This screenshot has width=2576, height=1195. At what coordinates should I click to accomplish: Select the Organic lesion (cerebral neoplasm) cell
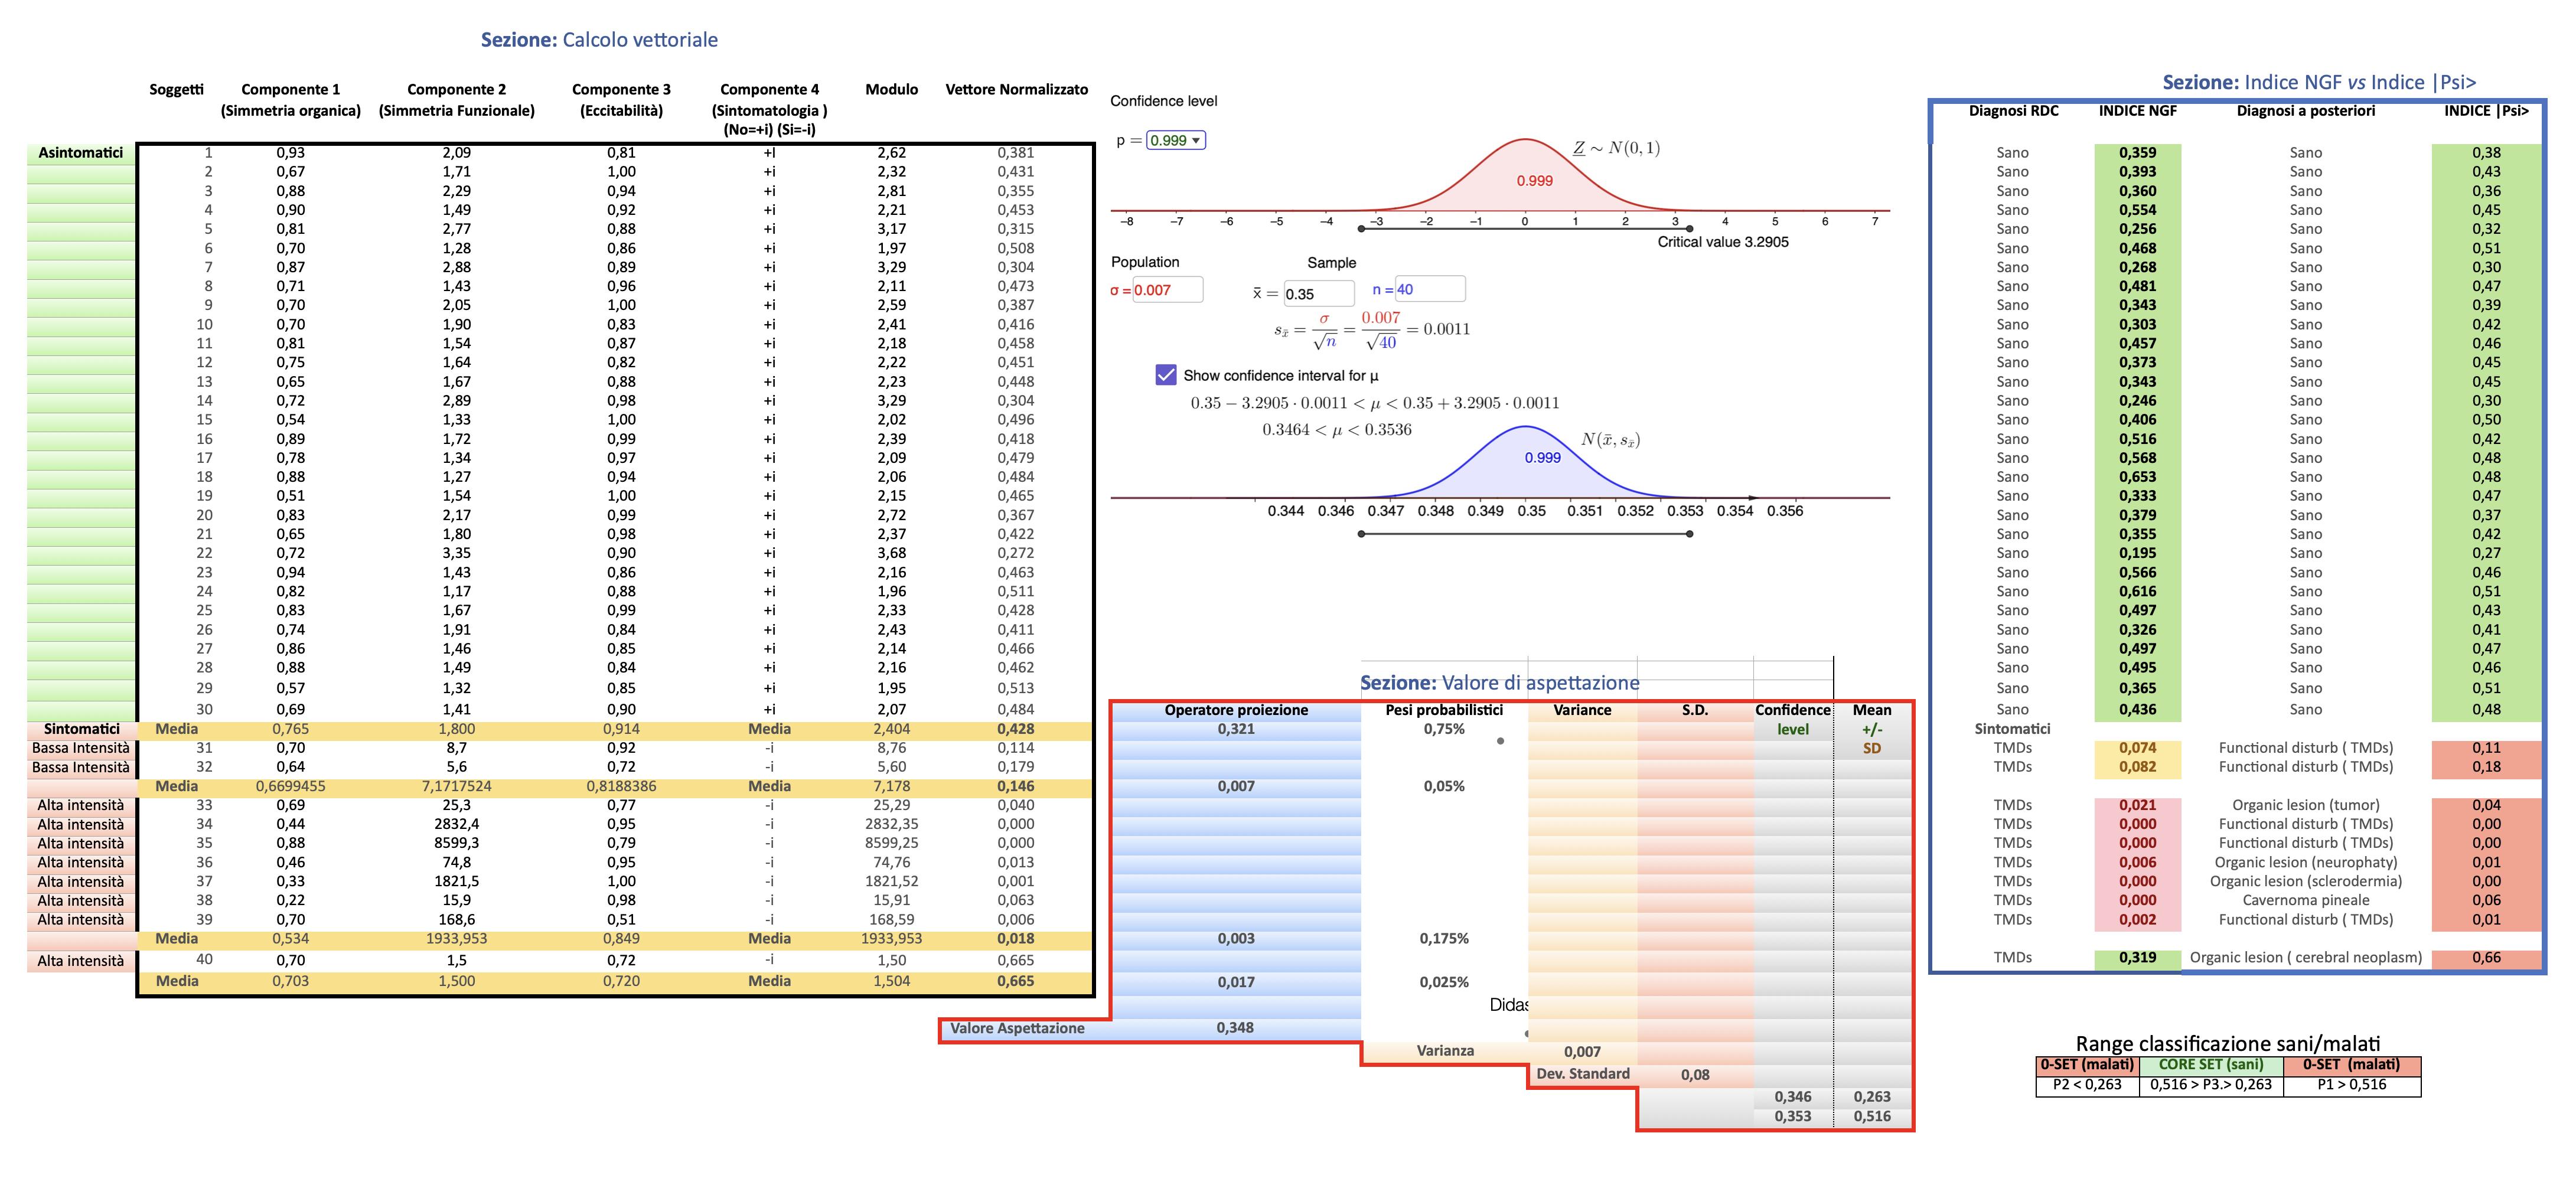(x=2305, y=958)
